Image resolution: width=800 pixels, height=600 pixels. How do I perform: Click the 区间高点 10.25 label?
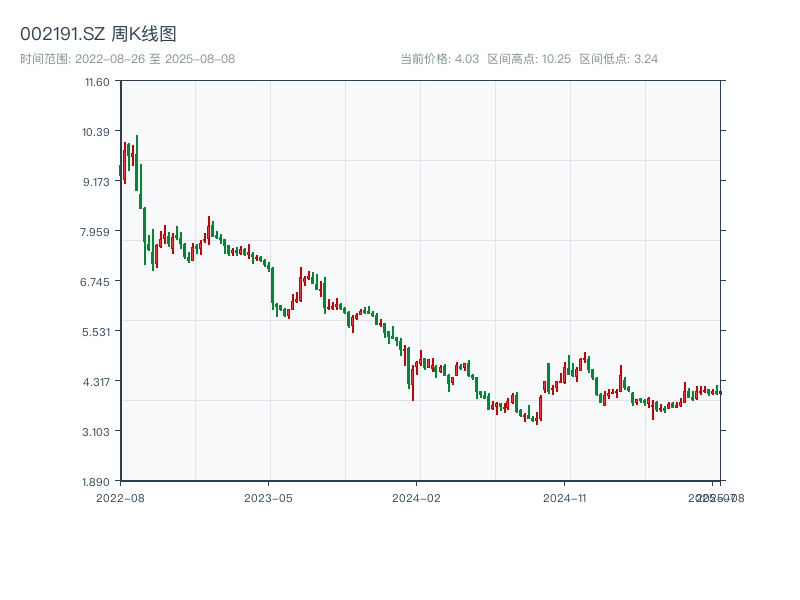click(529, 59)
